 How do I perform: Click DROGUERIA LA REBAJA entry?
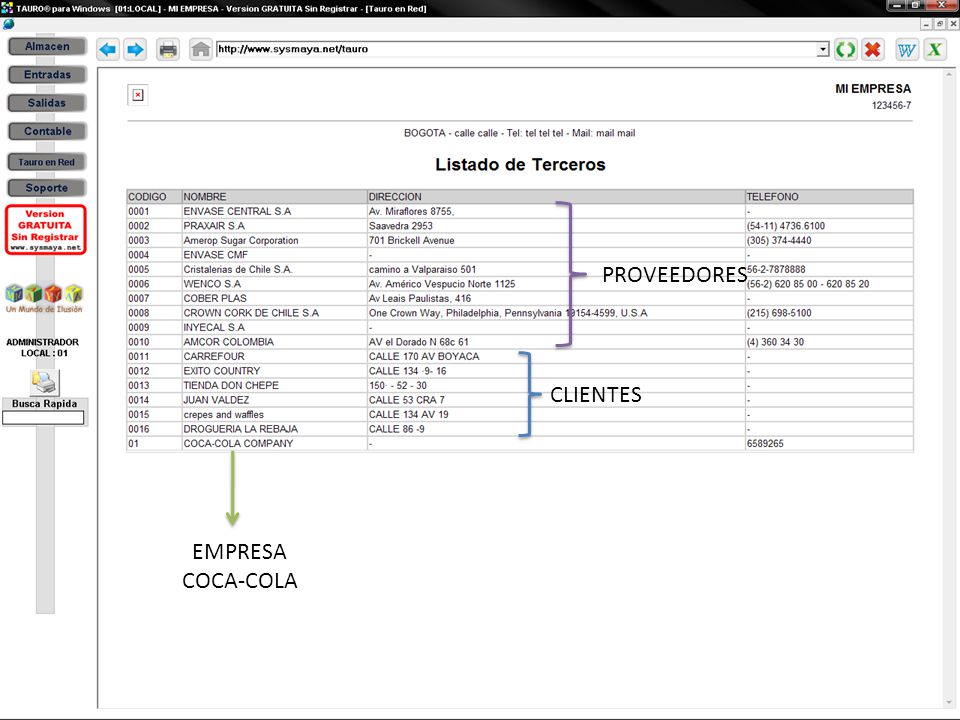[x=241, y=429]
